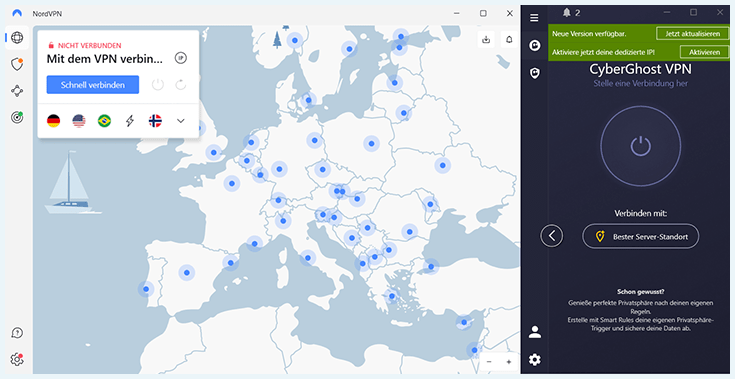Select the Portugal server marker on the map
Viewport: 735px width, 379px height.
(x=146, y=289)
